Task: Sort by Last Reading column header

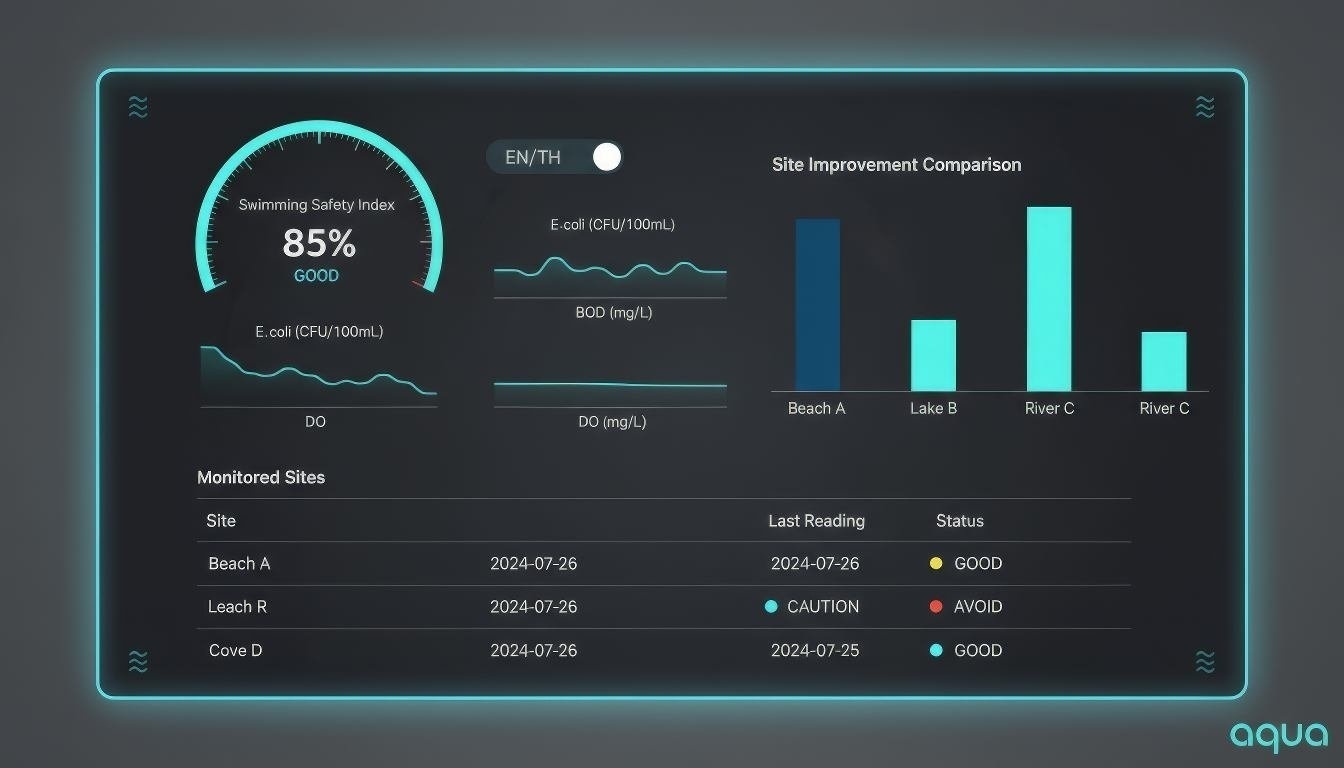Action: (816, 521)
